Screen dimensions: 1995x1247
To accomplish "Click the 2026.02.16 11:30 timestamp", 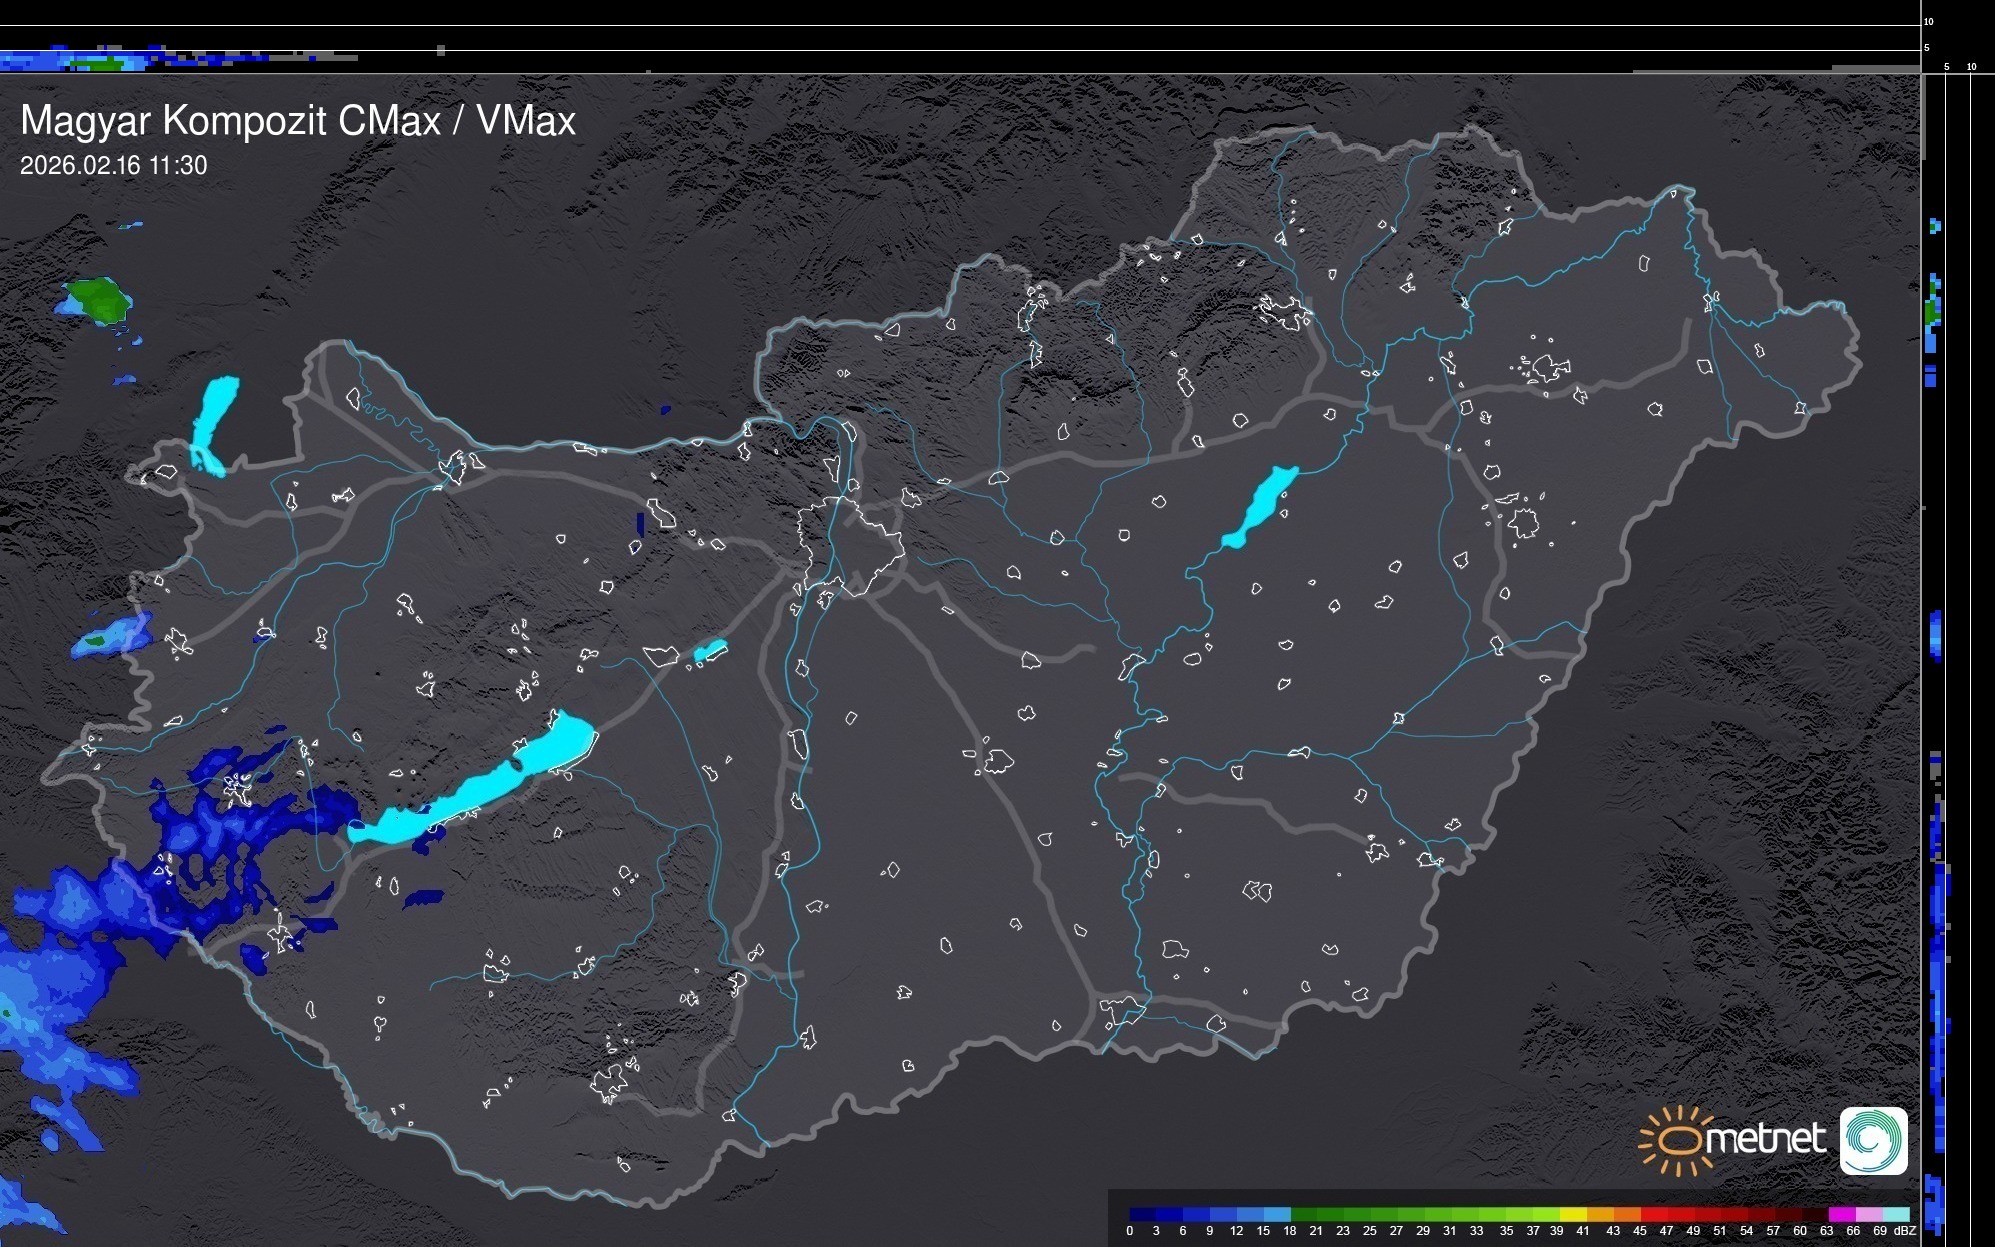I will point(113,166).
